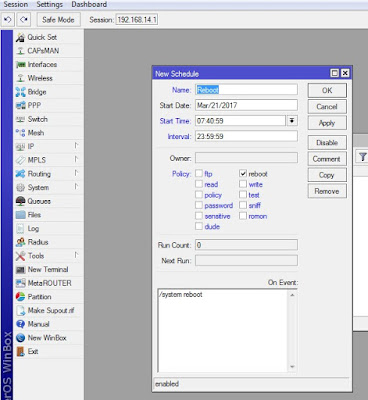
Task: Tick the test policy checkbox
Action: point(243,195)
